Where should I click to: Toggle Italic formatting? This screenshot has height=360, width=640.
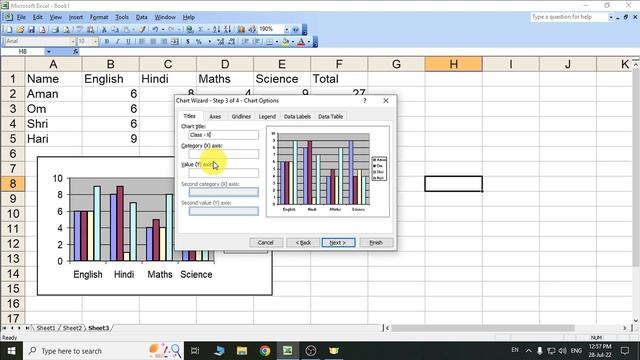tap(118, 41)
